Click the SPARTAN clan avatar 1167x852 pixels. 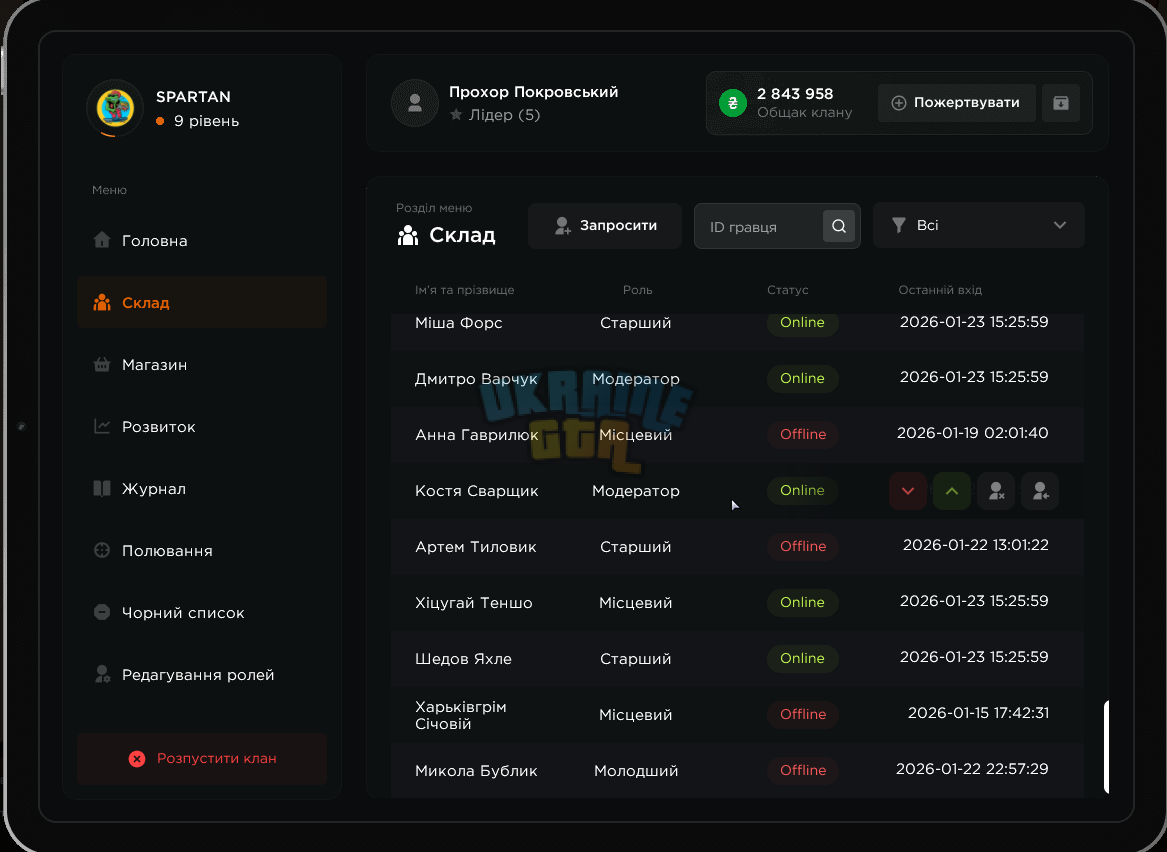point(115,109)
